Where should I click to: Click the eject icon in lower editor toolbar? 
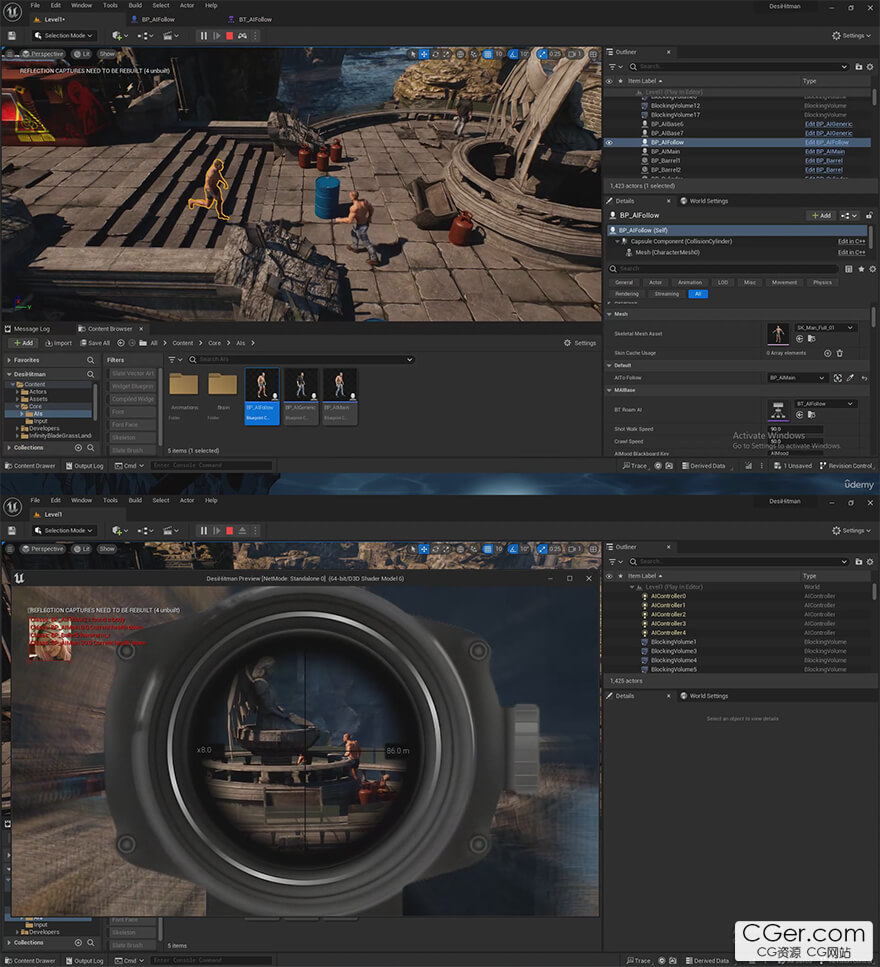pos(242,530)
